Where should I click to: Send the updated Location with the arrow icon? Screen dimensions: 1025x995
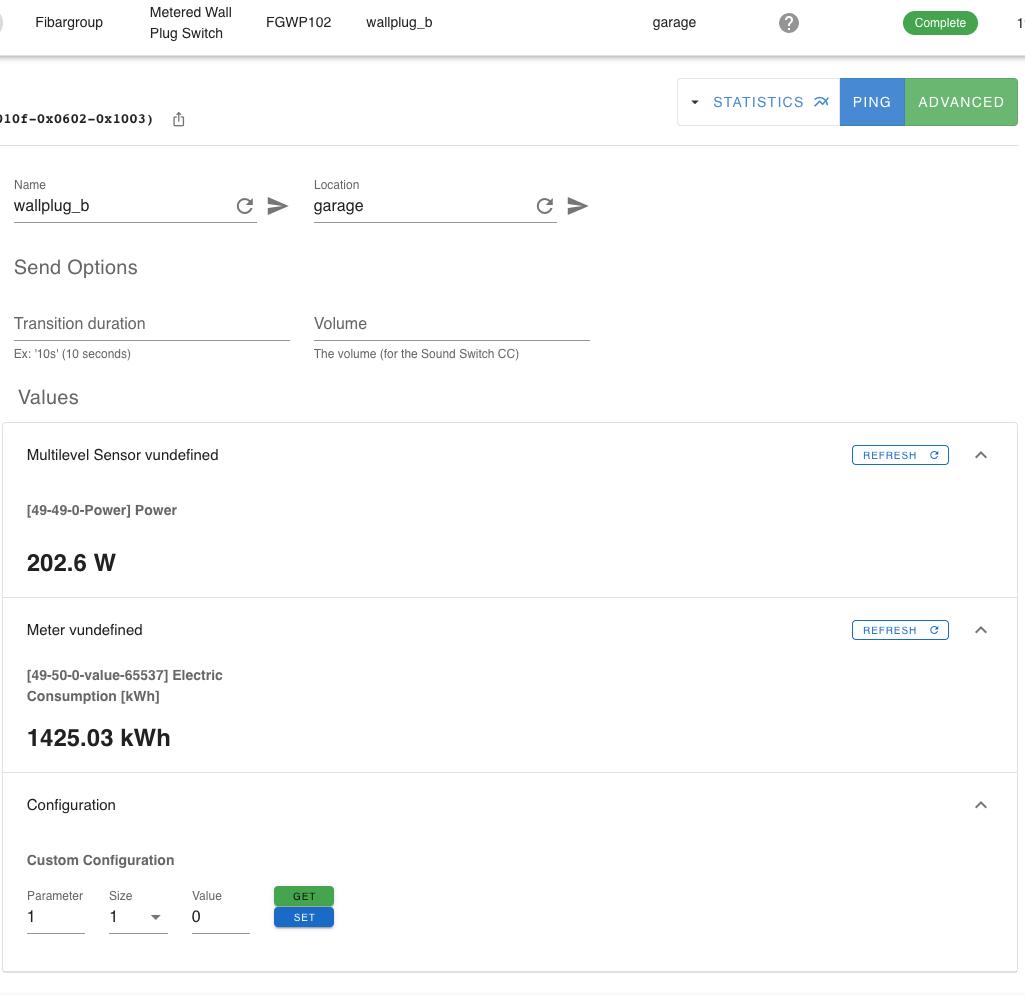(x=578, y=206)
